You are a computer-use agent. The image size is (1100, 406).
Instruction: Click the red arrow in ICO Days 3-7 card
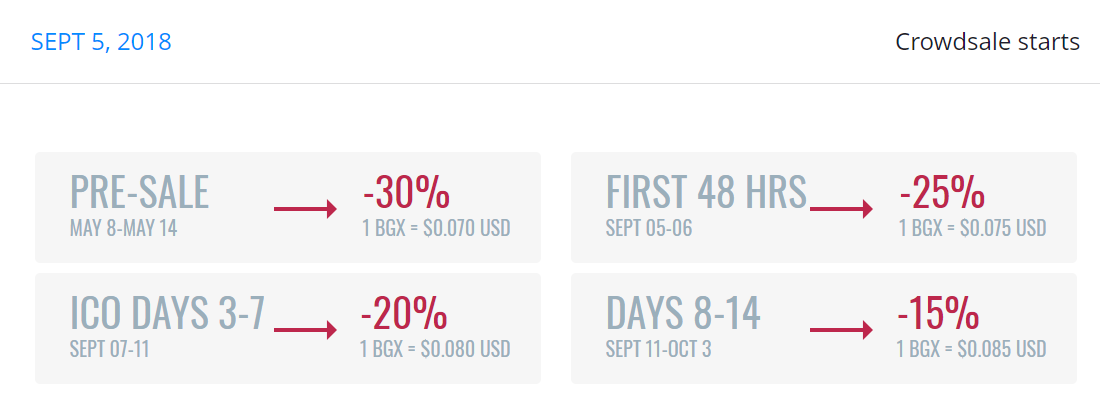click(x=305, y=330)
